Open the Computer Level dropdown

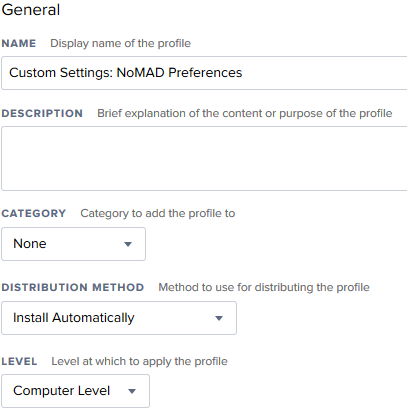pos(75,391)
